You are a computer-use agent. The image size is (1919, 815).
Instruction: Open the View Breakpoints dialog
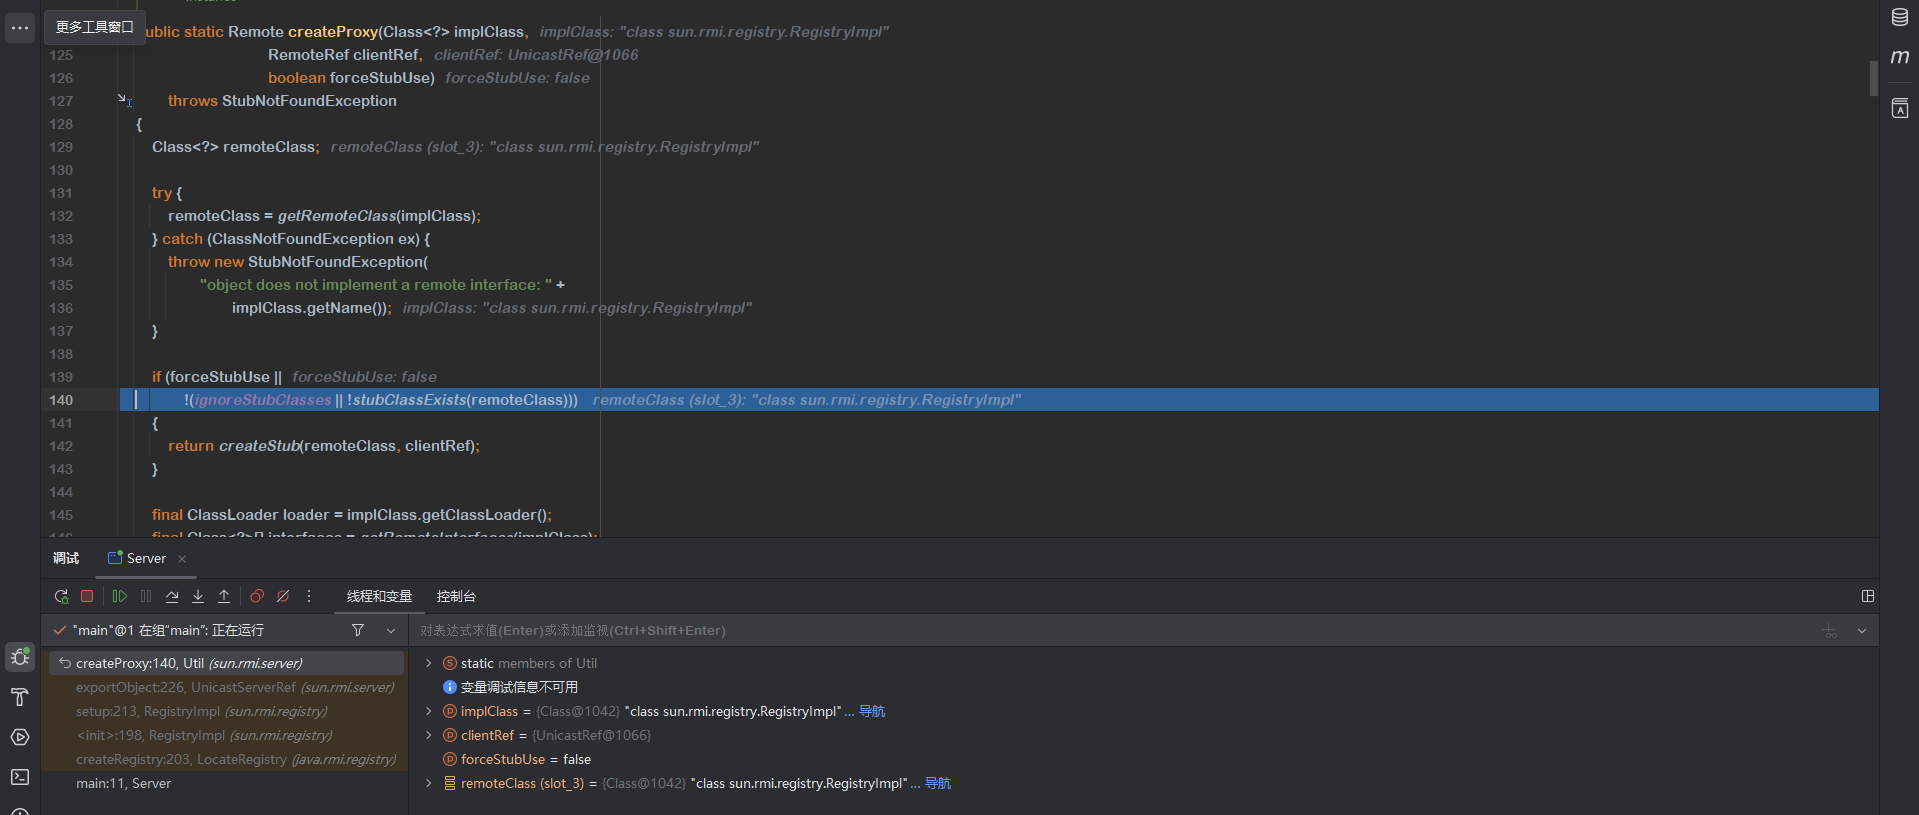257,596
